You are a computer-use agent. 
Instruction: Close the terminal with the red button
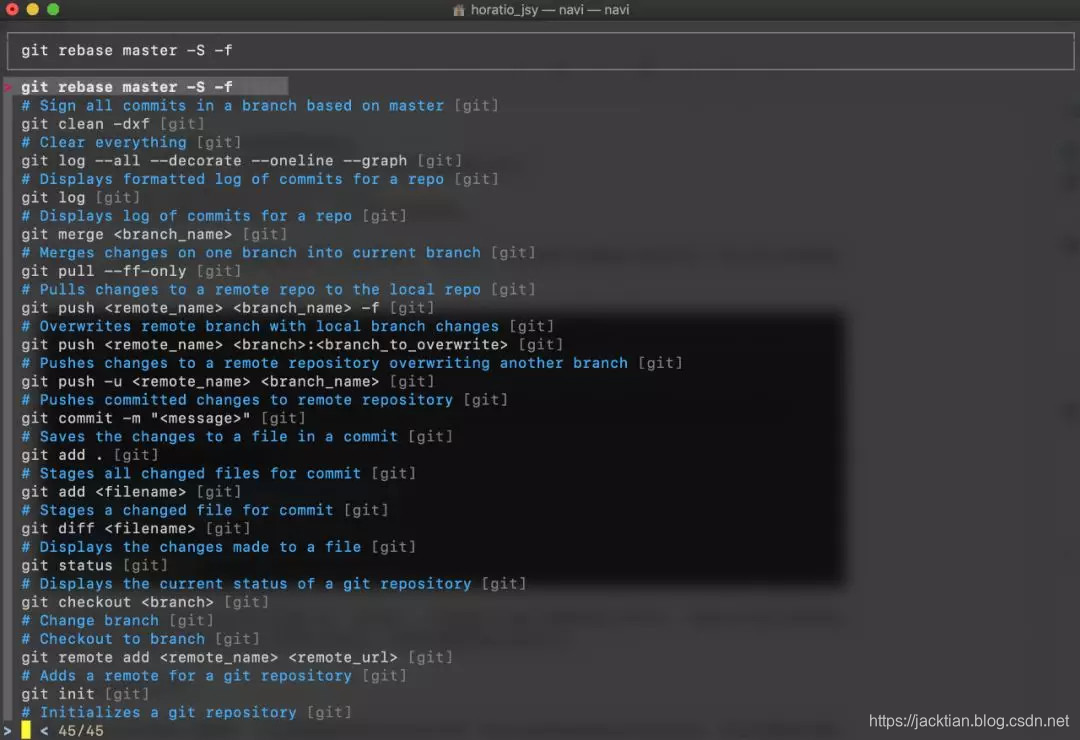pyautogui.click(x=12, y=9)
